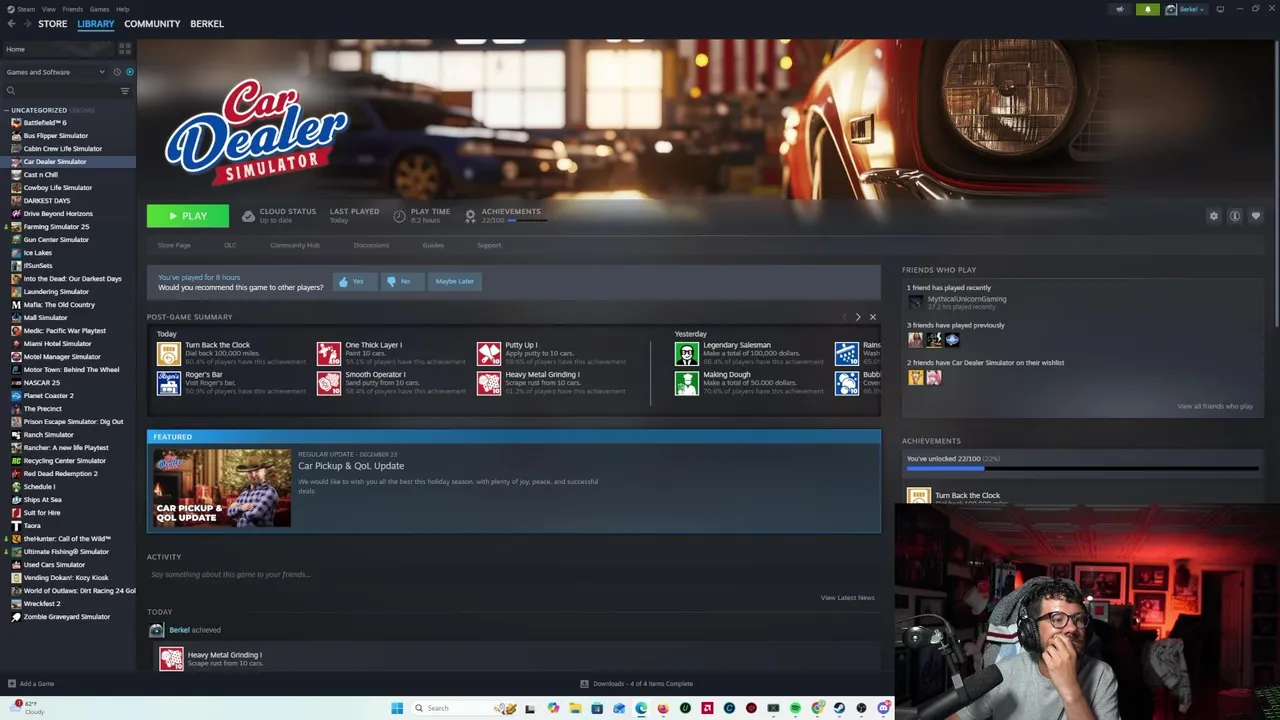The height and width of the screenshot is (720, 1280).
Task: Open the green notifications bell
Action: 1147,10
